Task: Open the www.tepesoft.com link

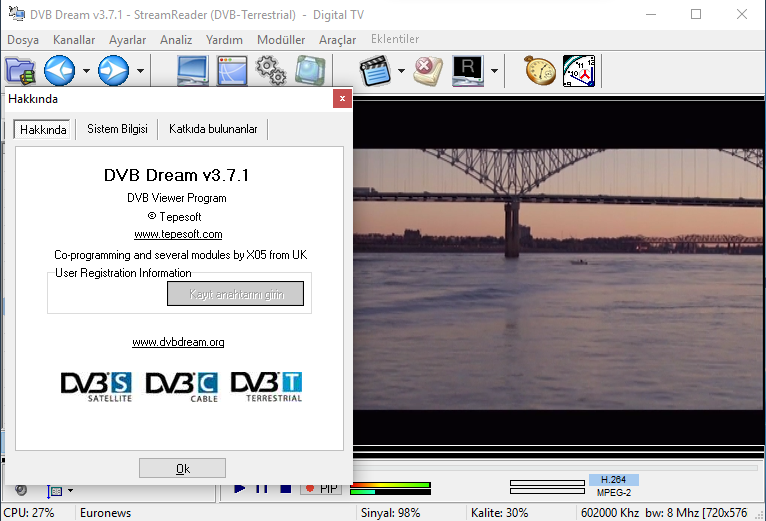Action: [178, 234]
